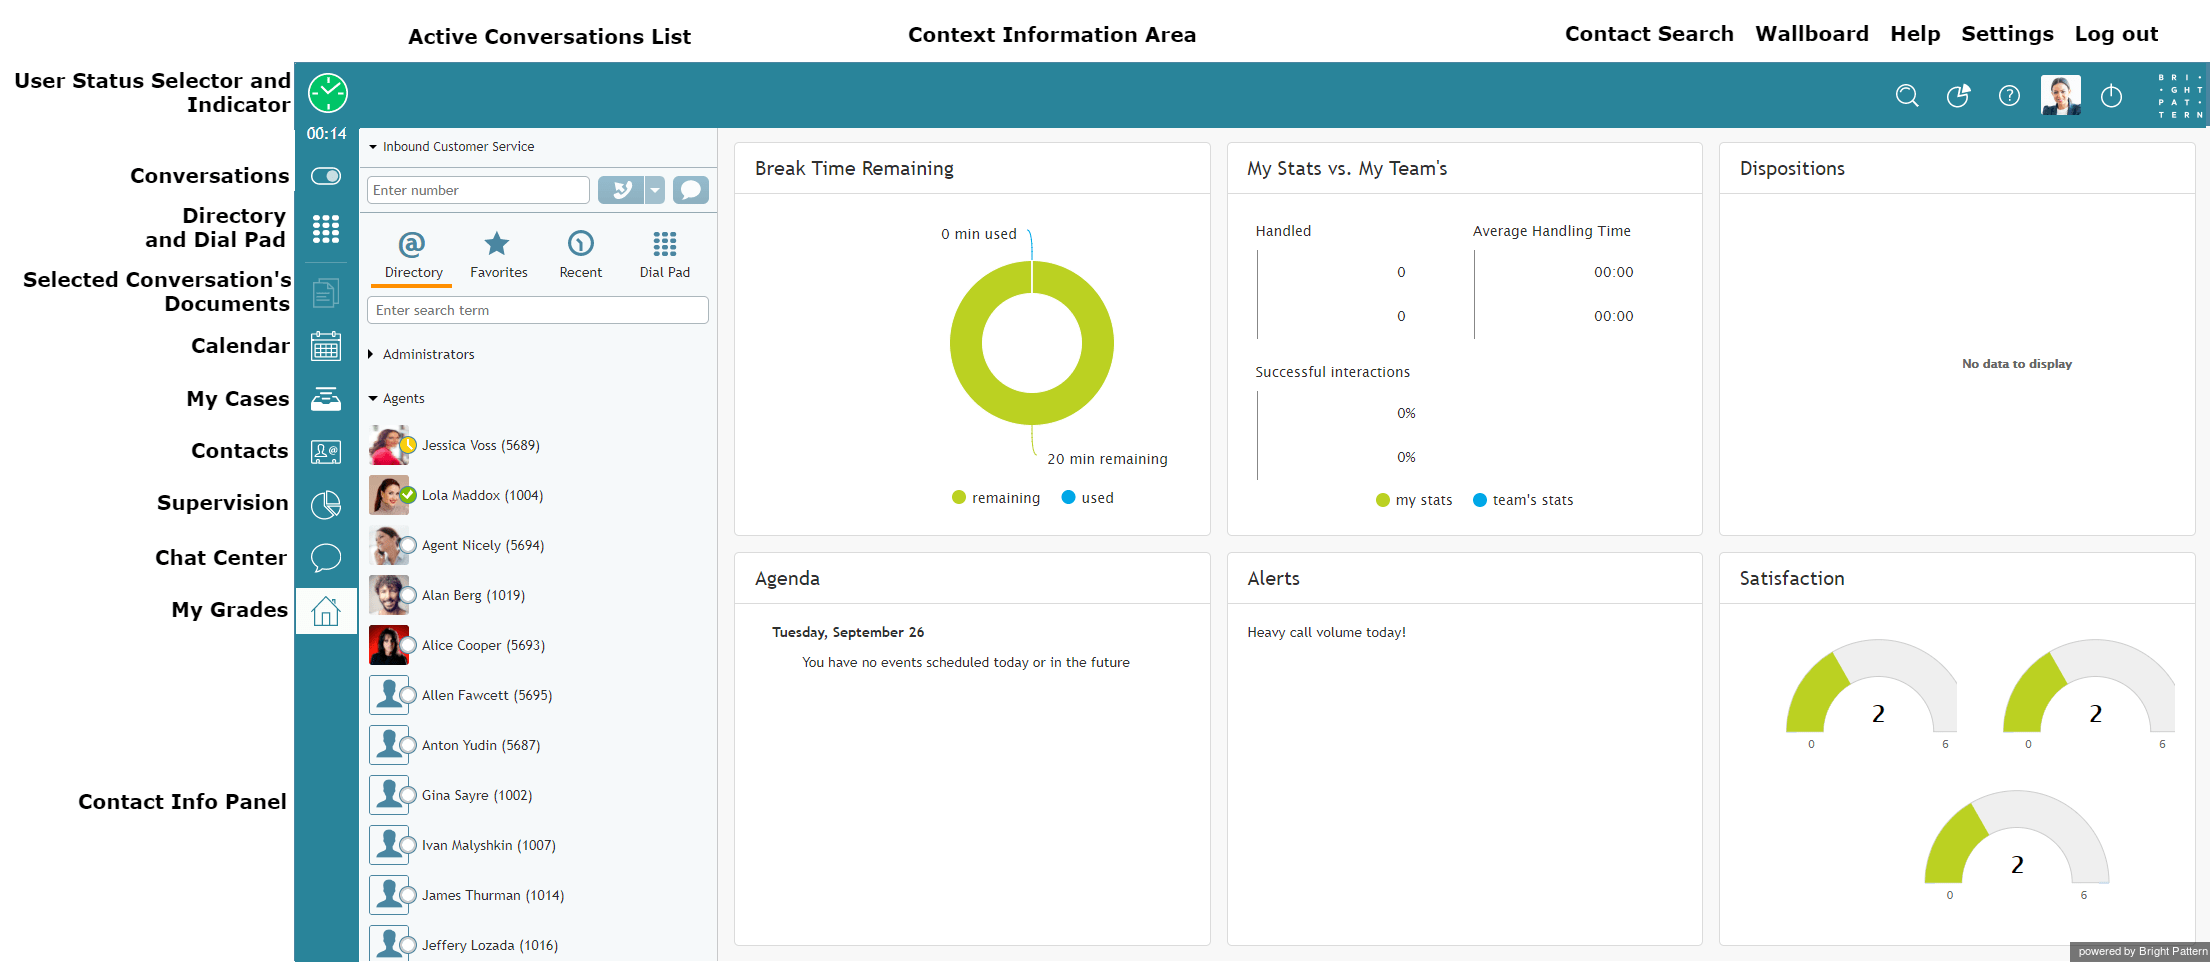
Task: Open the call button dropdown arrow
Action: coord(655,190)
